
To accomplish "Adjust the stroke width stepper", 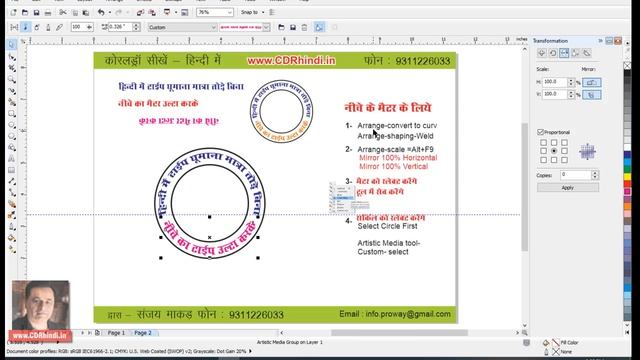I will 136,27.
